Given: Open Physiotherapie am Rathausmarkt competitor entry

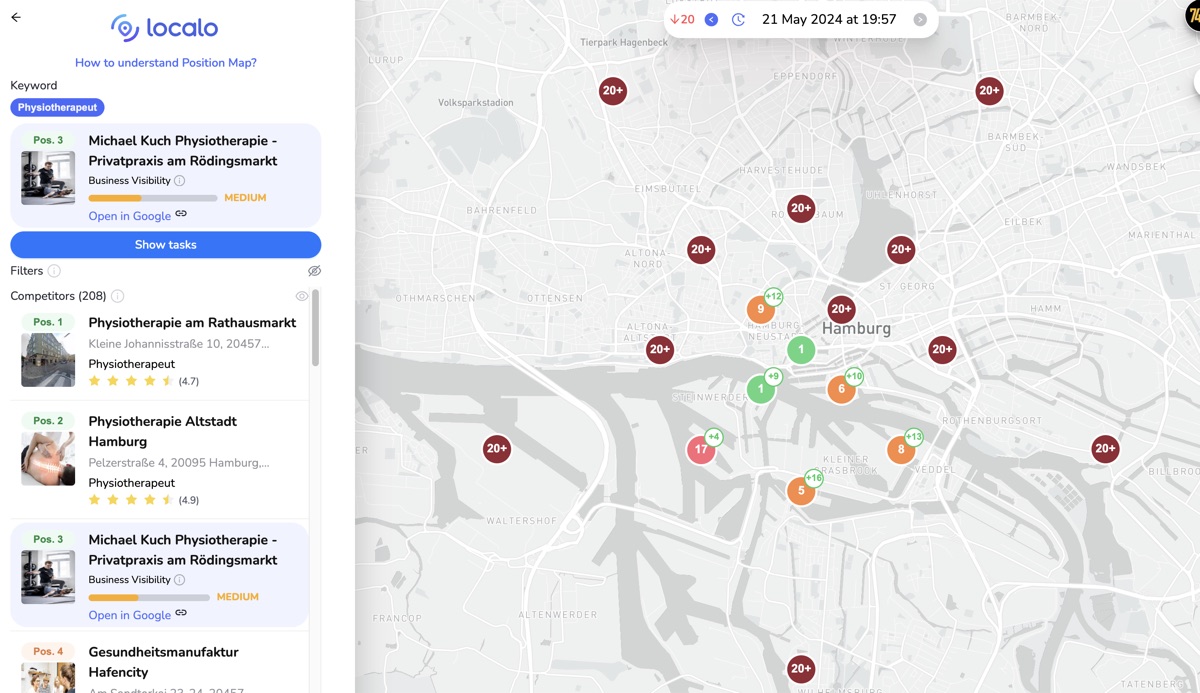Looking at the screenshot, I should 160,351.
